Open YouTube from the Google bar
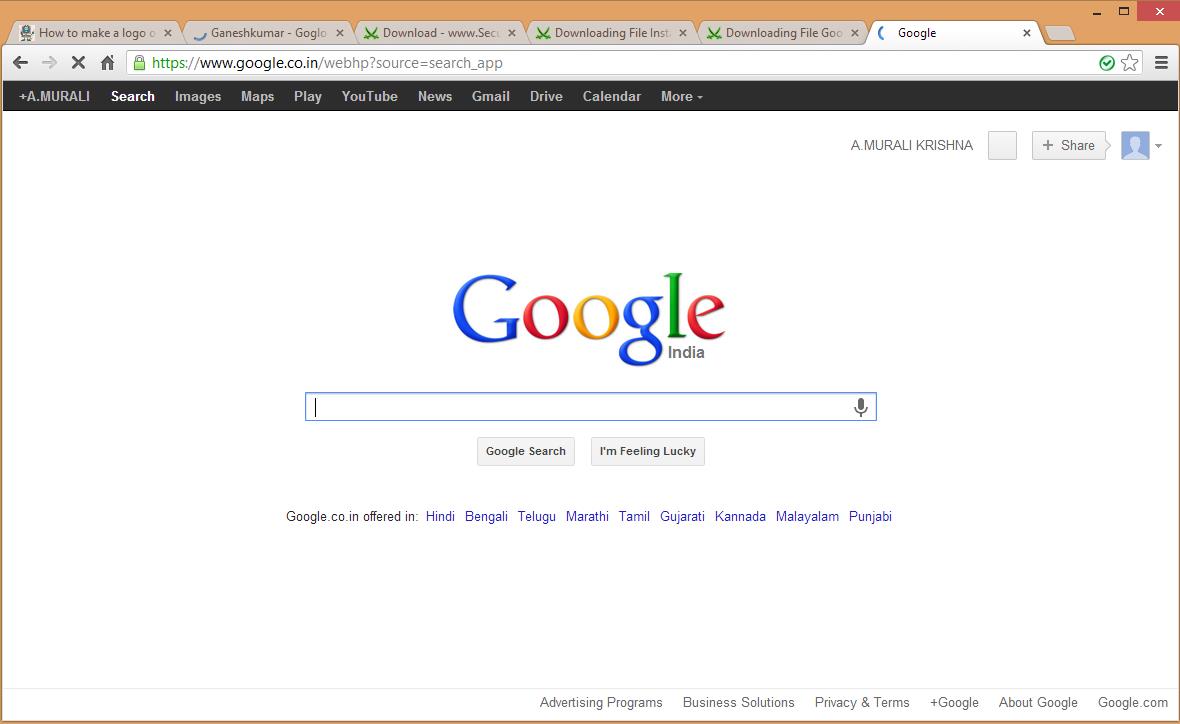This screenshot has height=724, width=1180. (370, 96)
